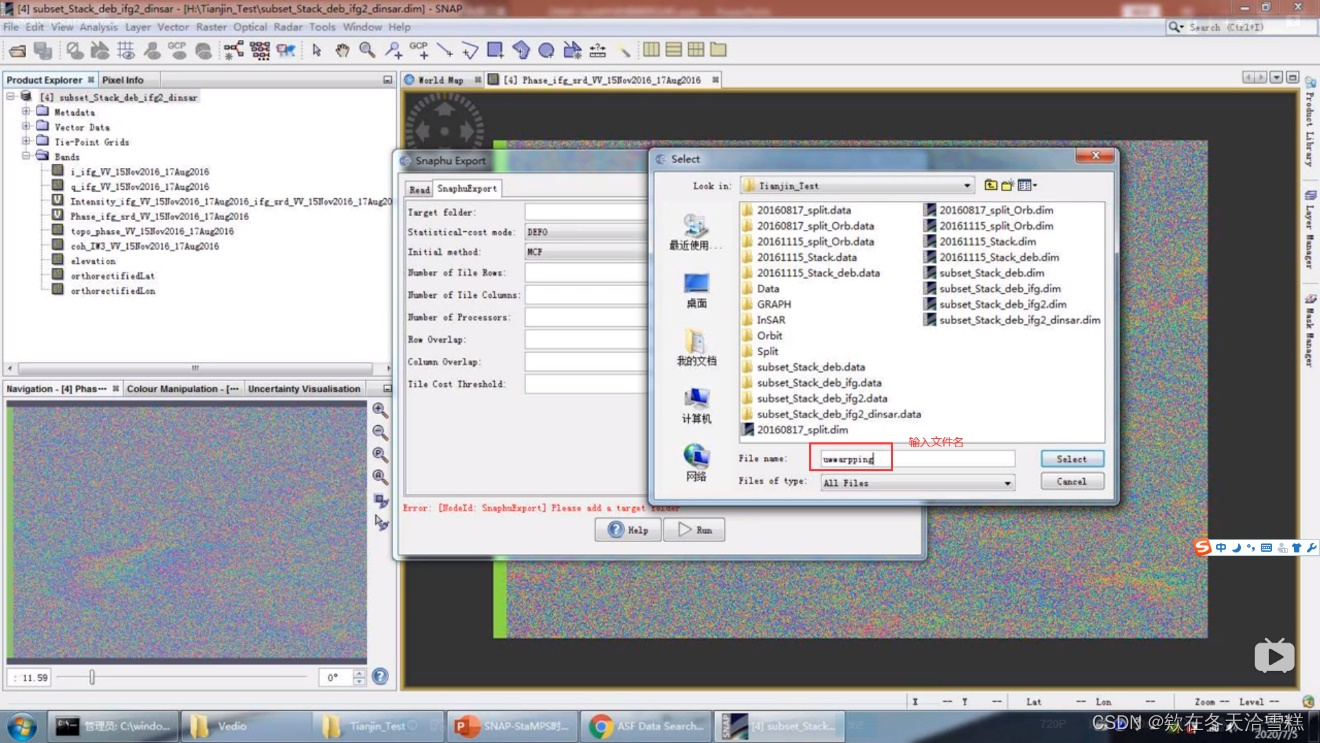The width and height of the screenshot is (1320, 743).
Task: Go up one folder level in Select dialog
Action: coord(991,185)
